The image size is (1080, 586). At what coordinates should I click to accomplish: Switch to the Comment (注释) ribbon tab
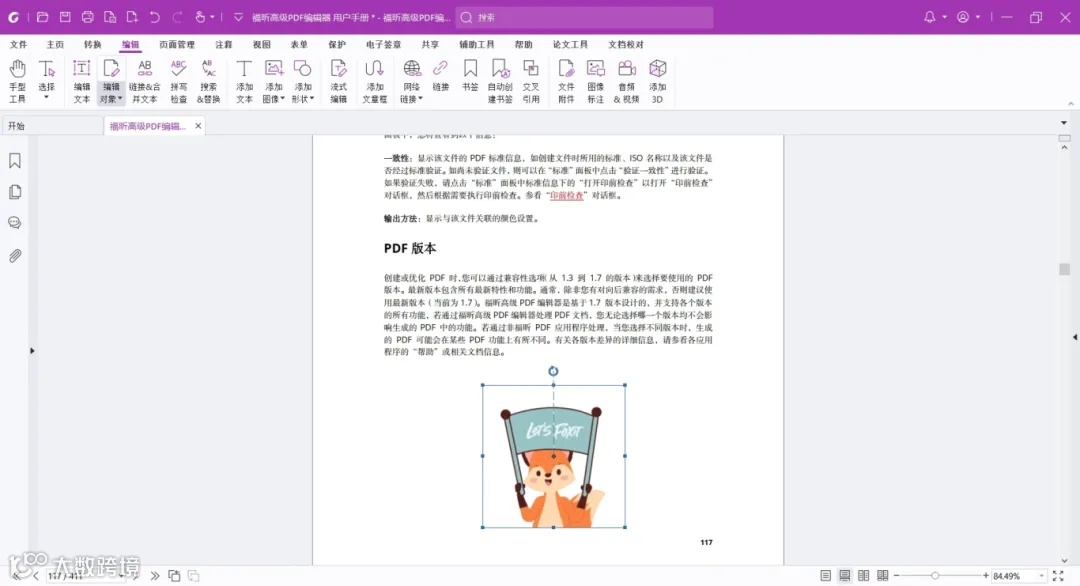point(224,44)
